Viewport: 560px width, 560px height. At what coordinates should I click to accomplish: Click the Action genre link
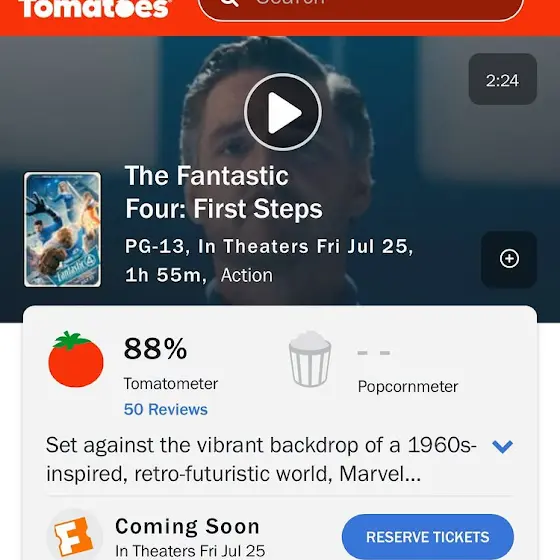(247, 275)
